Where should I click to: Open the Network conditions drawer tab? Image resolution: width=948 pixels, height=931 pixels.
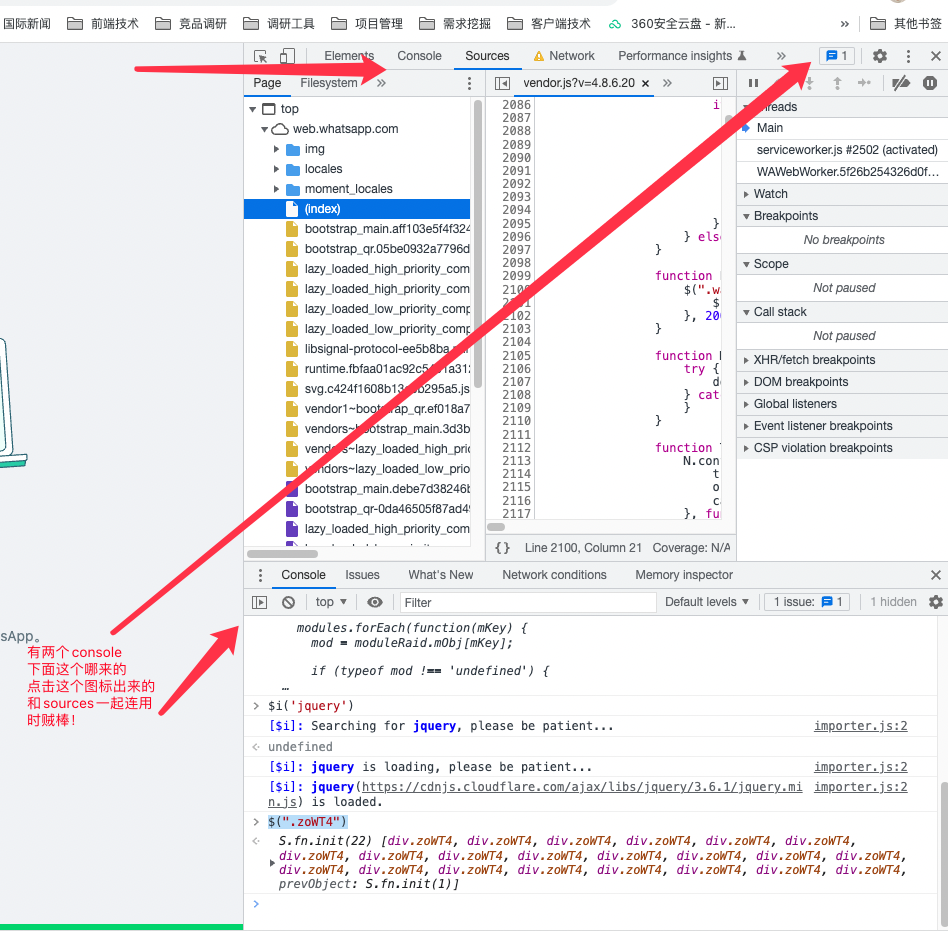554,575
